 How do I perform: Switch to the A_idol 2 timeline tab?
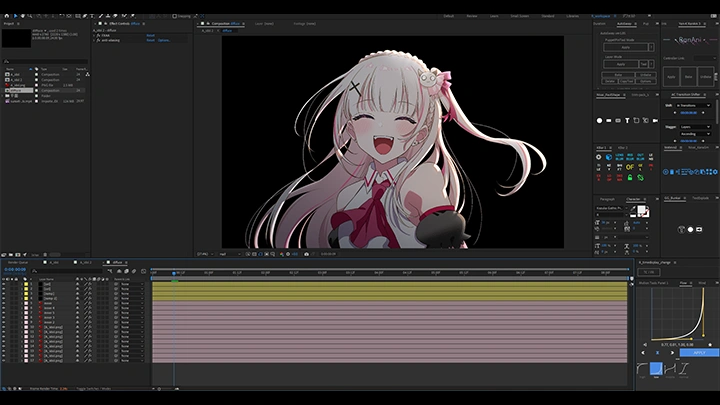[85, 262]
